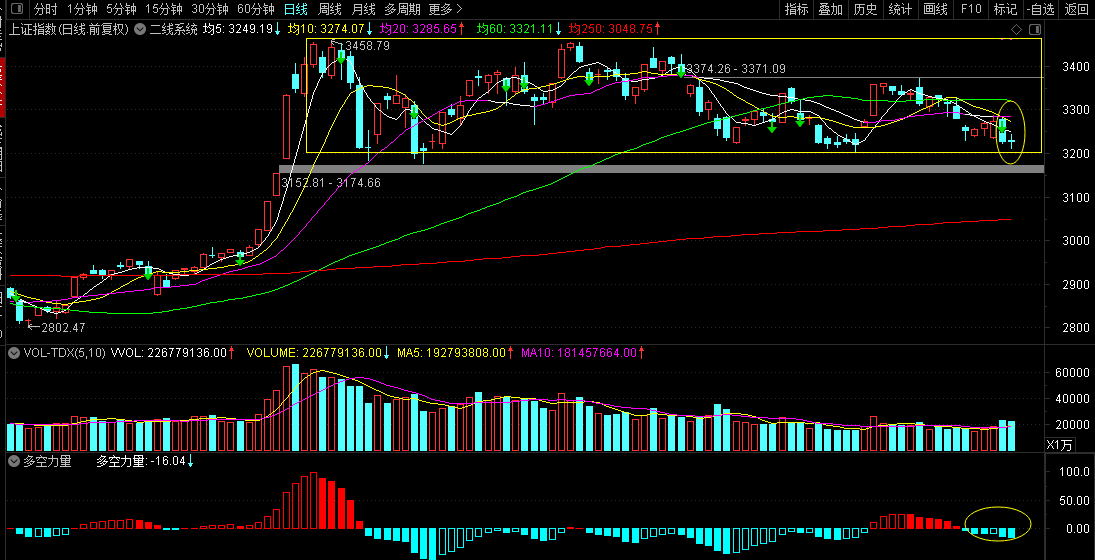
Task: Switch to the 周线 weekly tab
Action: pos(330,9)
